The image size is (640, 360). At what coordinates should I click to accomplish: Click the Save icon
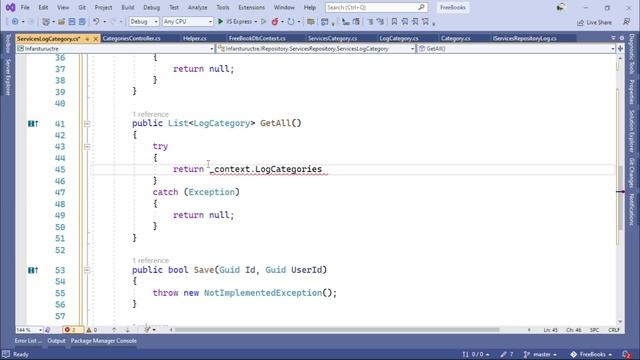72,22
